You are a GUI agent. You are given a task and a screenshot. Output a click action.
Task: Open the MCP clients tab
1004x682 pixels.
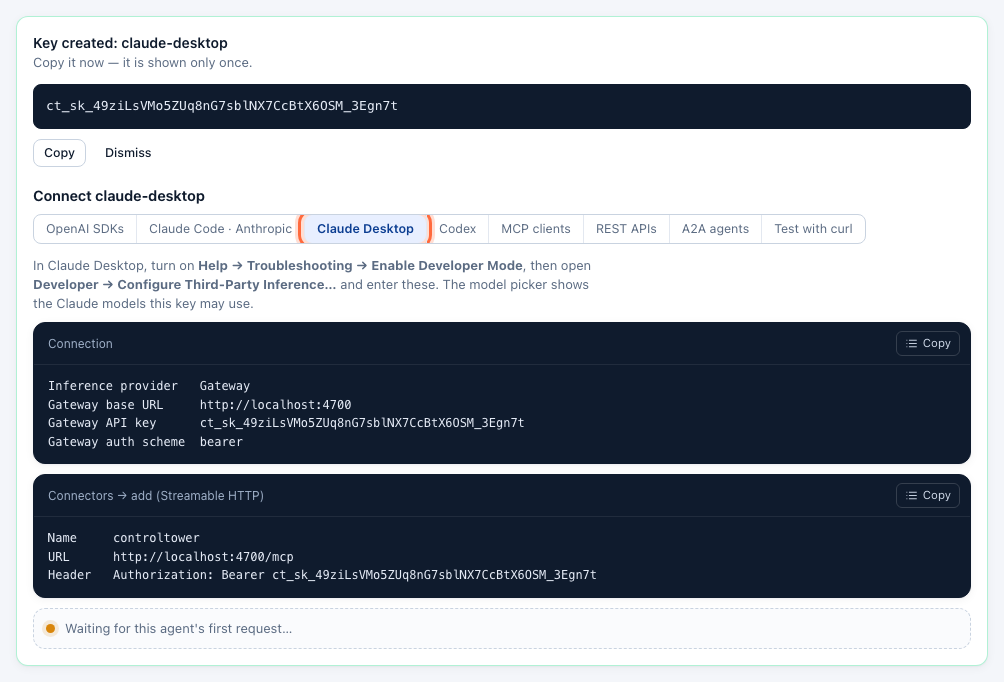pos(535,229)
